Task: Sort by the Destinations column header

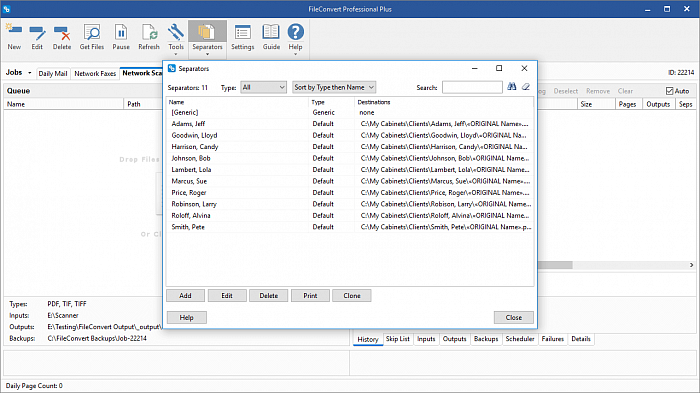Action: click(444, 102)
